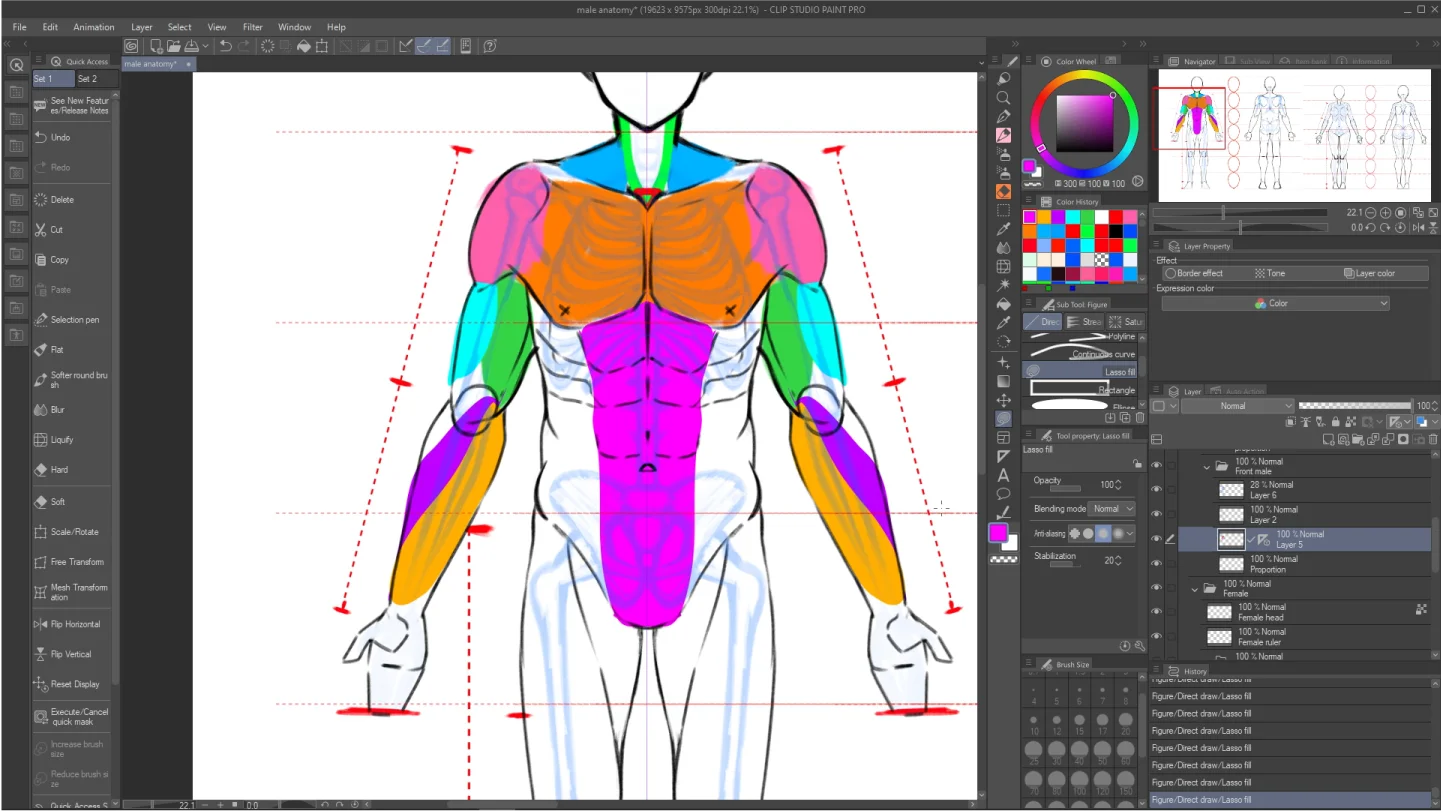Viewport: 1441px width, 811px height.
Task: Open the File menu
Action: click(19, 27)
